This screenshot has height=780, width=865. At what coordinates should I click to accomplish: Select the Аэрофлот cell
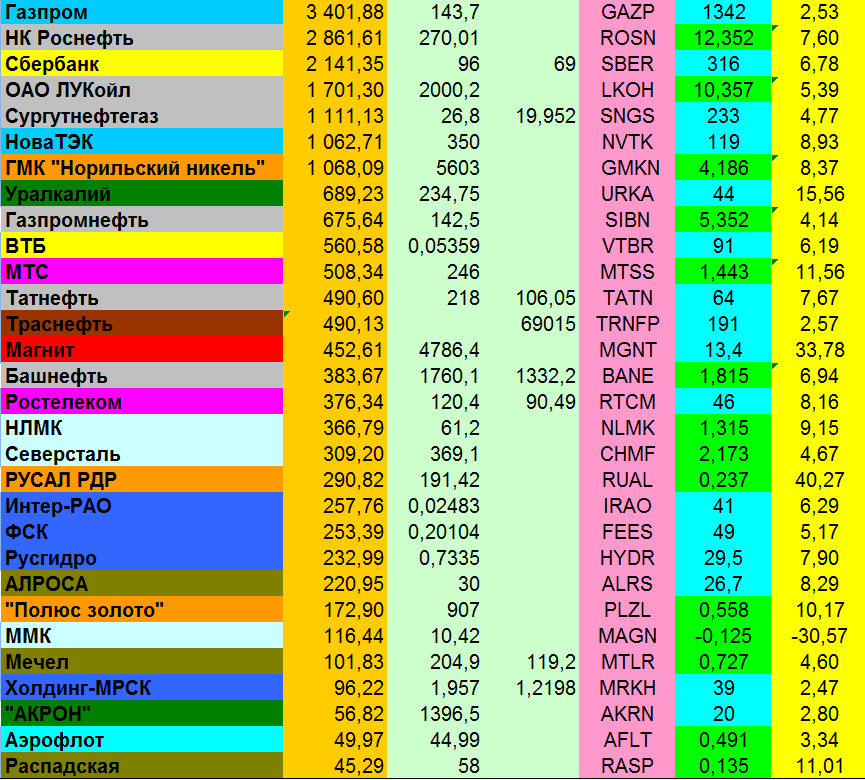point(142,740)
